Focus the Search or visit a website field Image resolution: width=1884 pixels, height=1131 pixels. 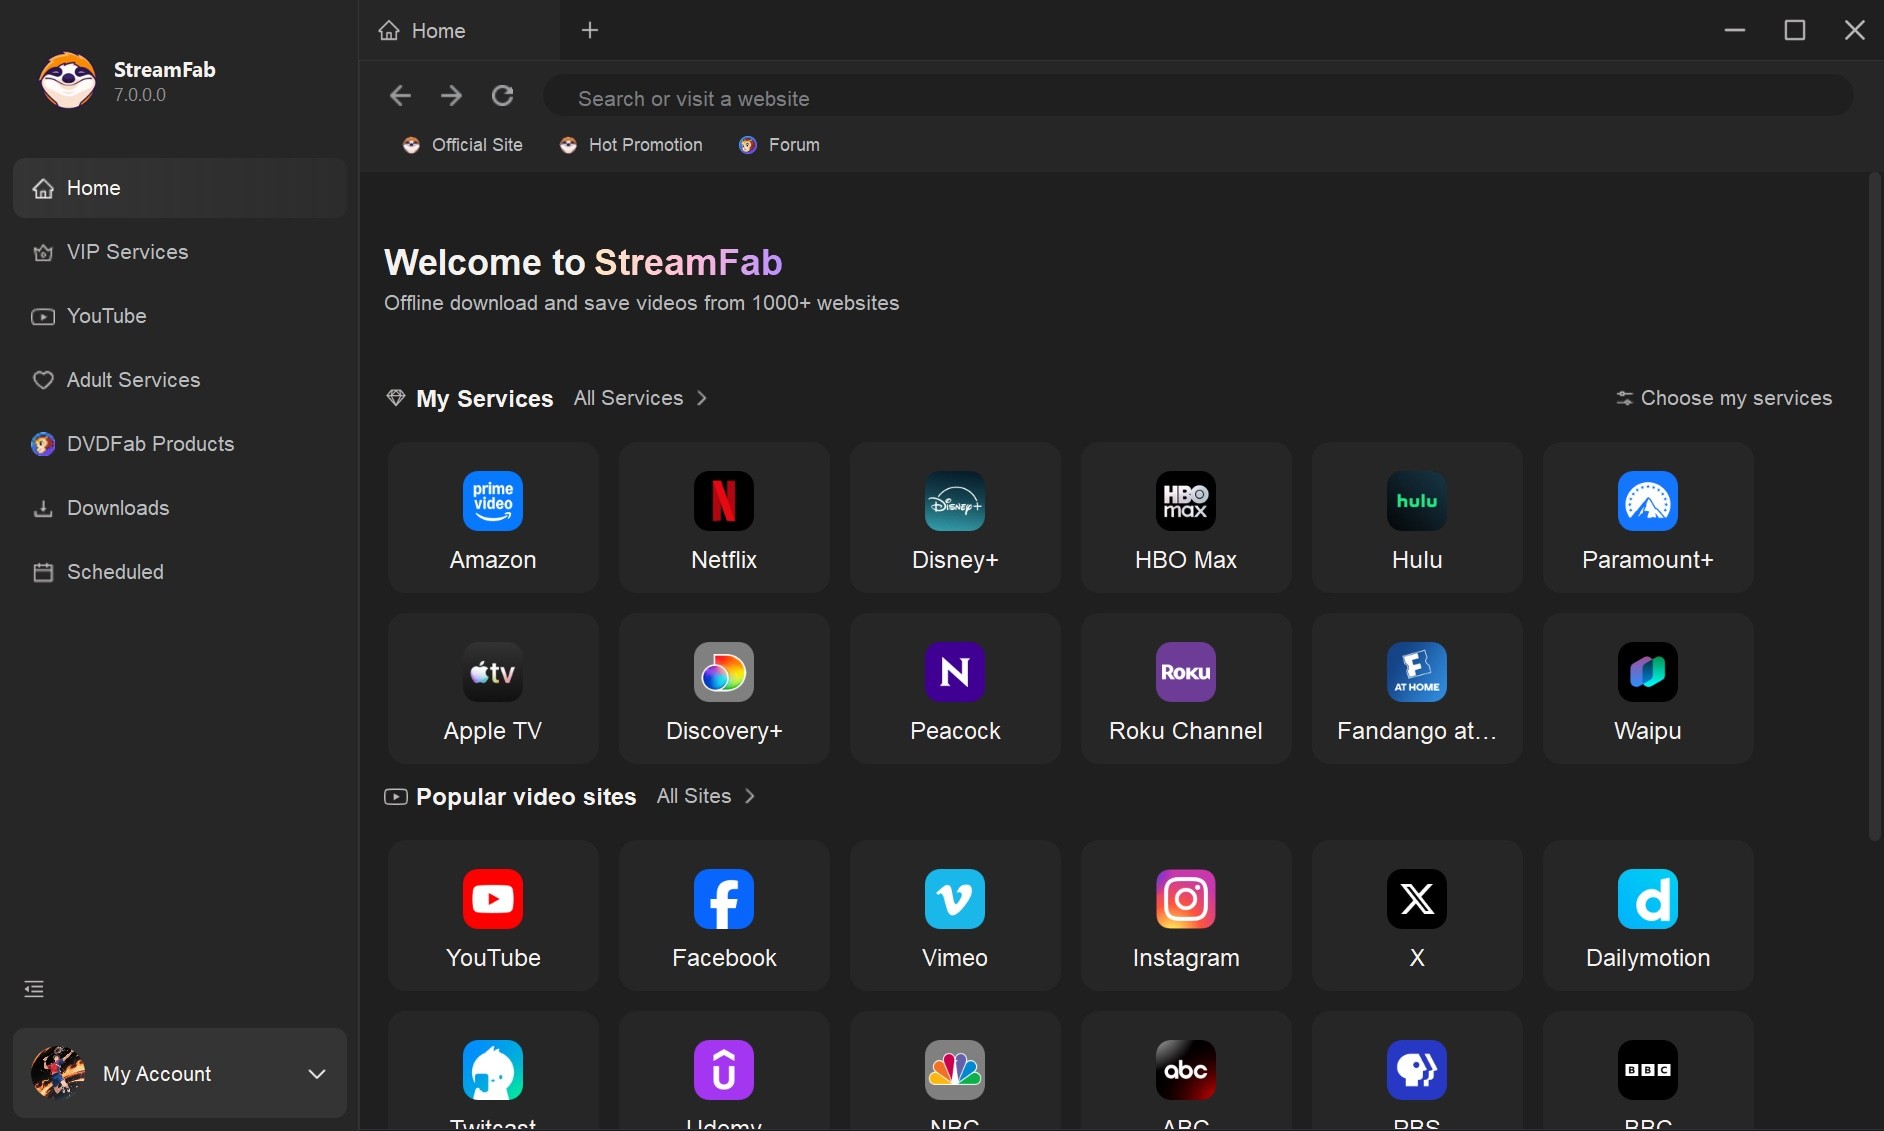pyautogui.click(x=1196, y=98)
